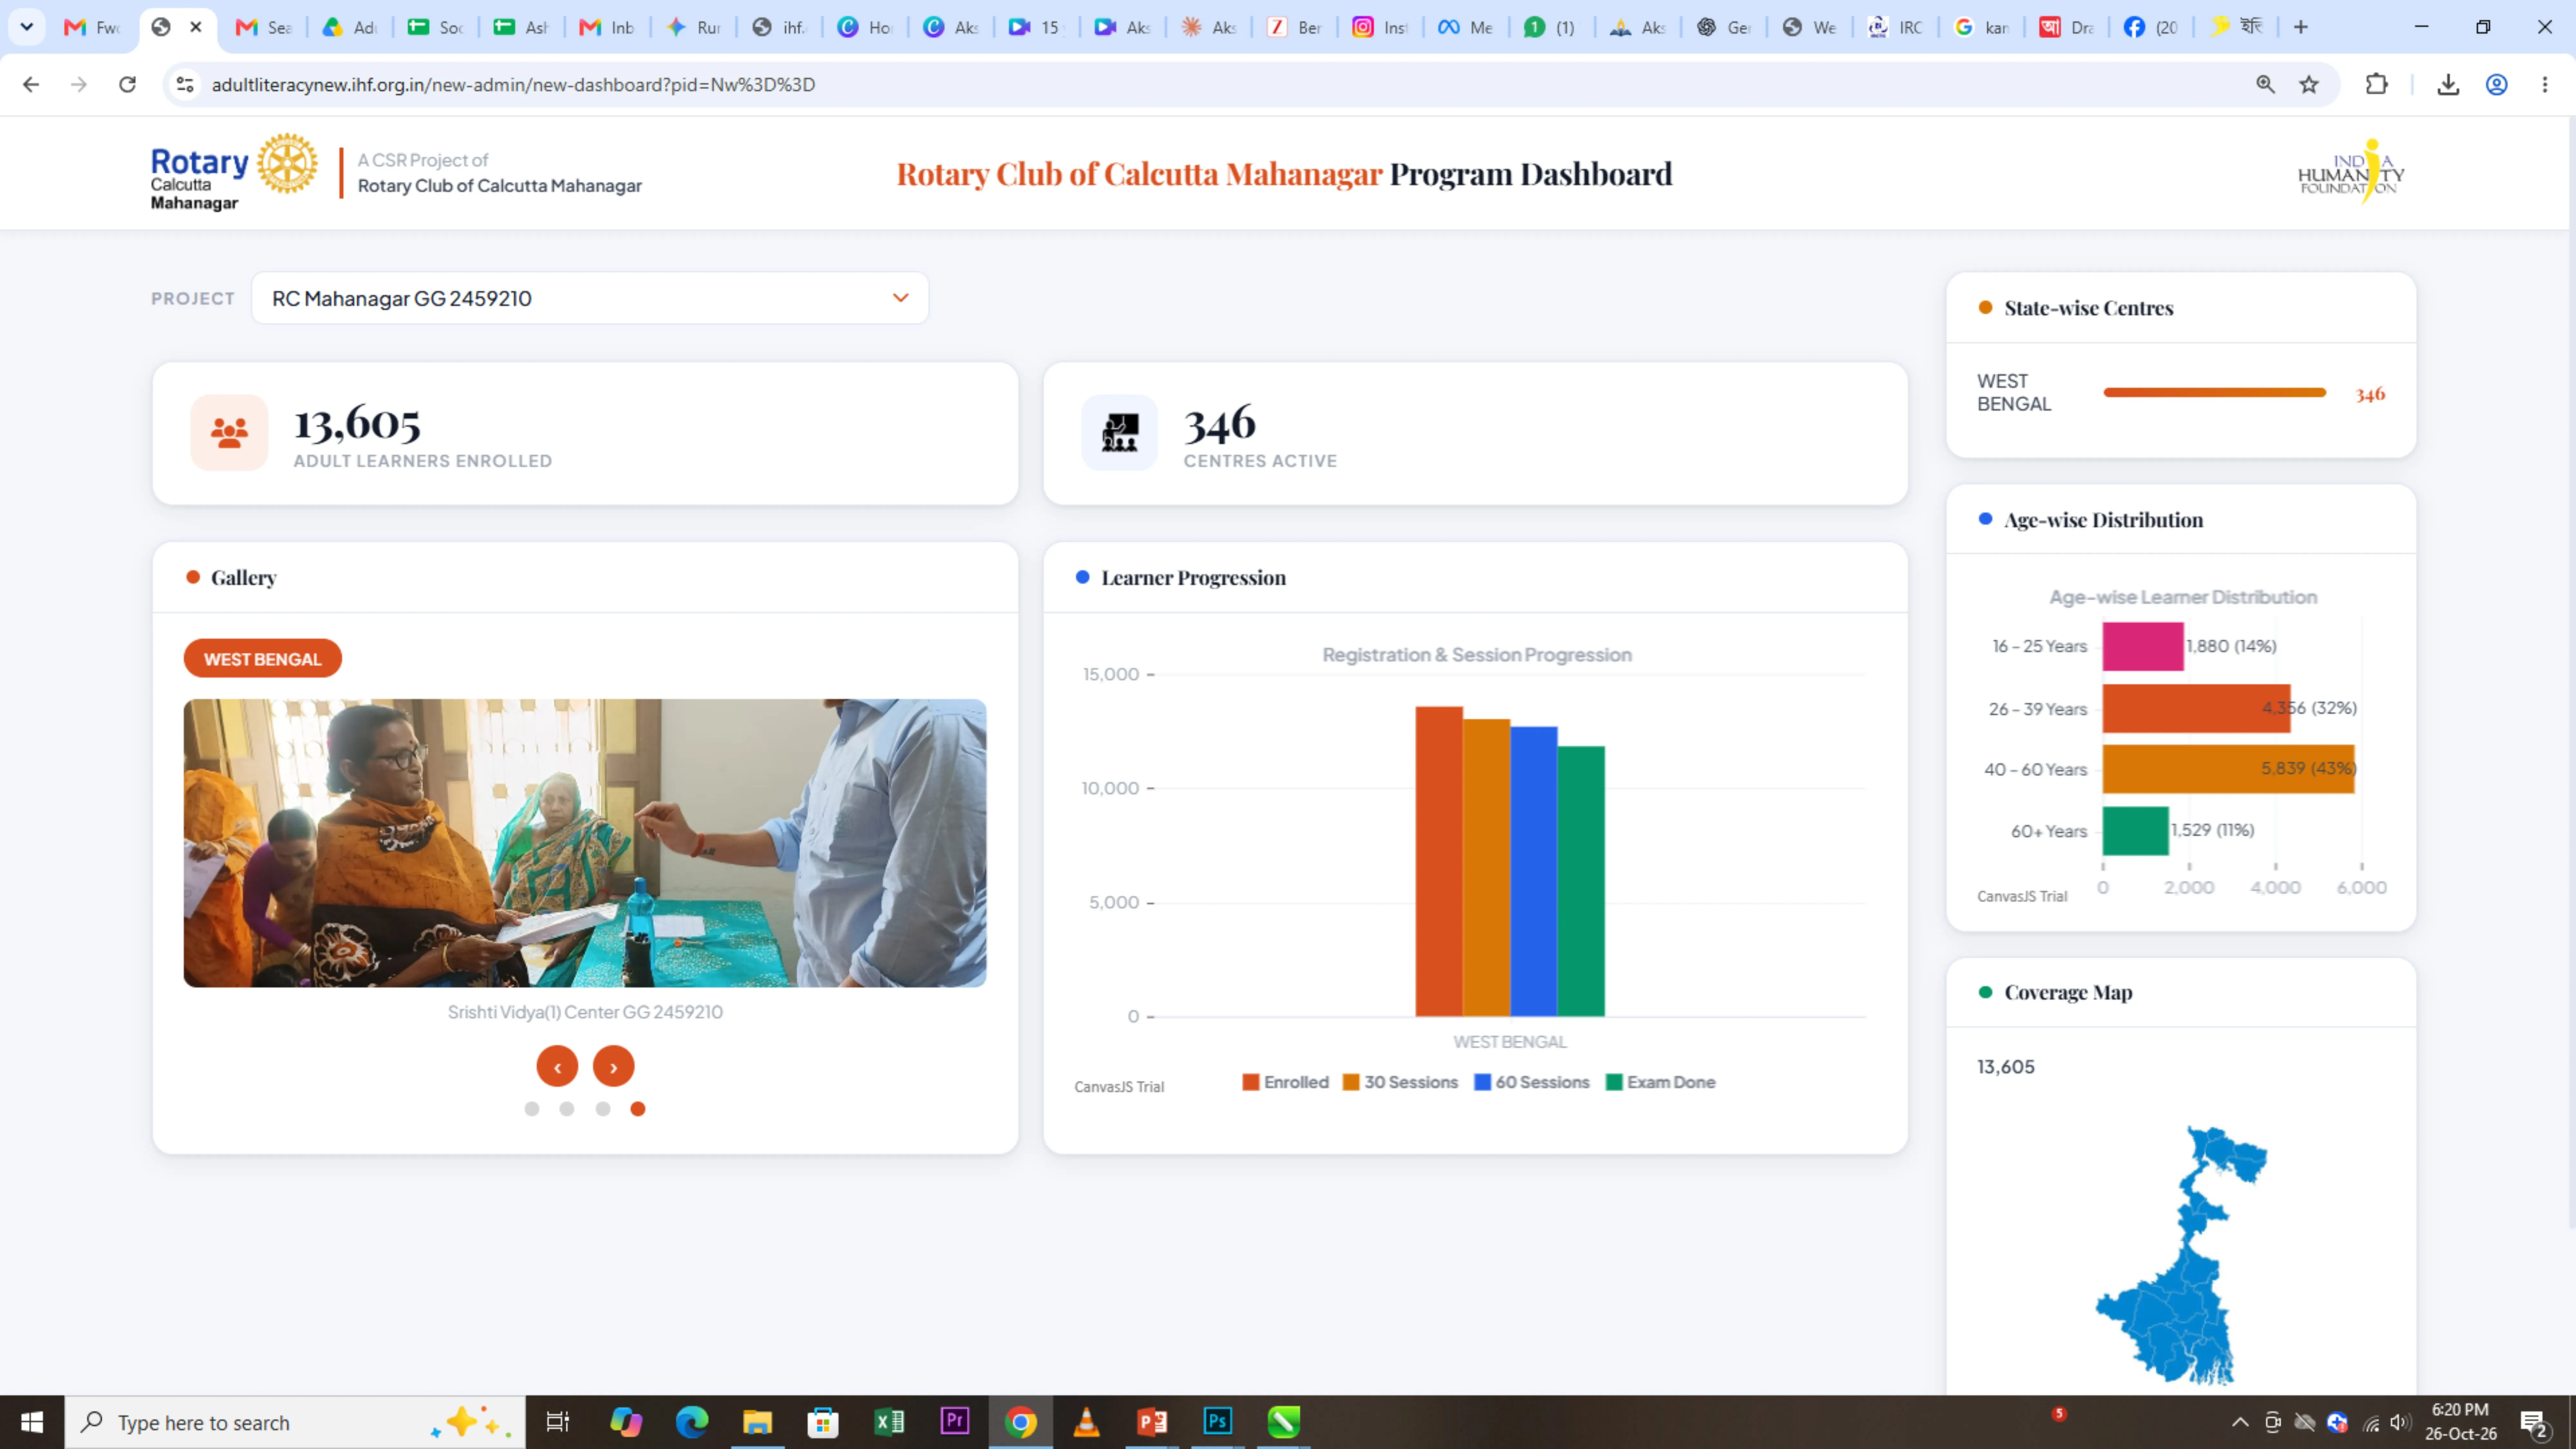Viewport: 2576px width, 1449px height.
Task: Open the Chrome three-dot menu
Action: [2545, 85]
